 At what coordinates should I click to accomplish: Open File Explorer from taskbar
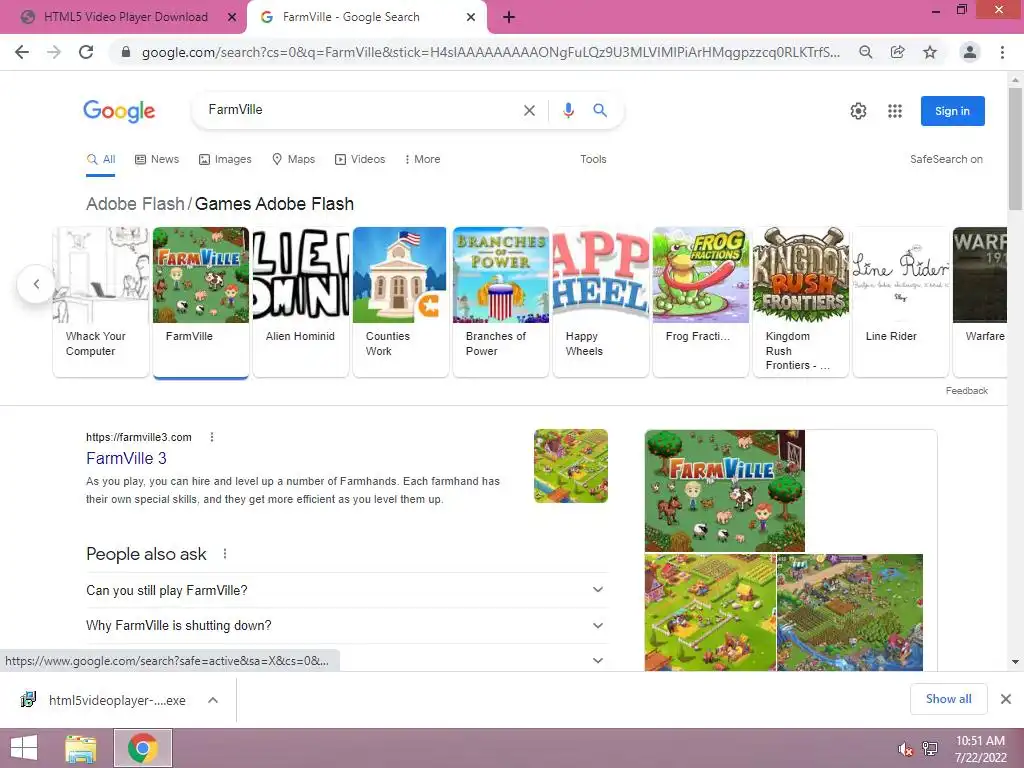[x=81, y=748]
